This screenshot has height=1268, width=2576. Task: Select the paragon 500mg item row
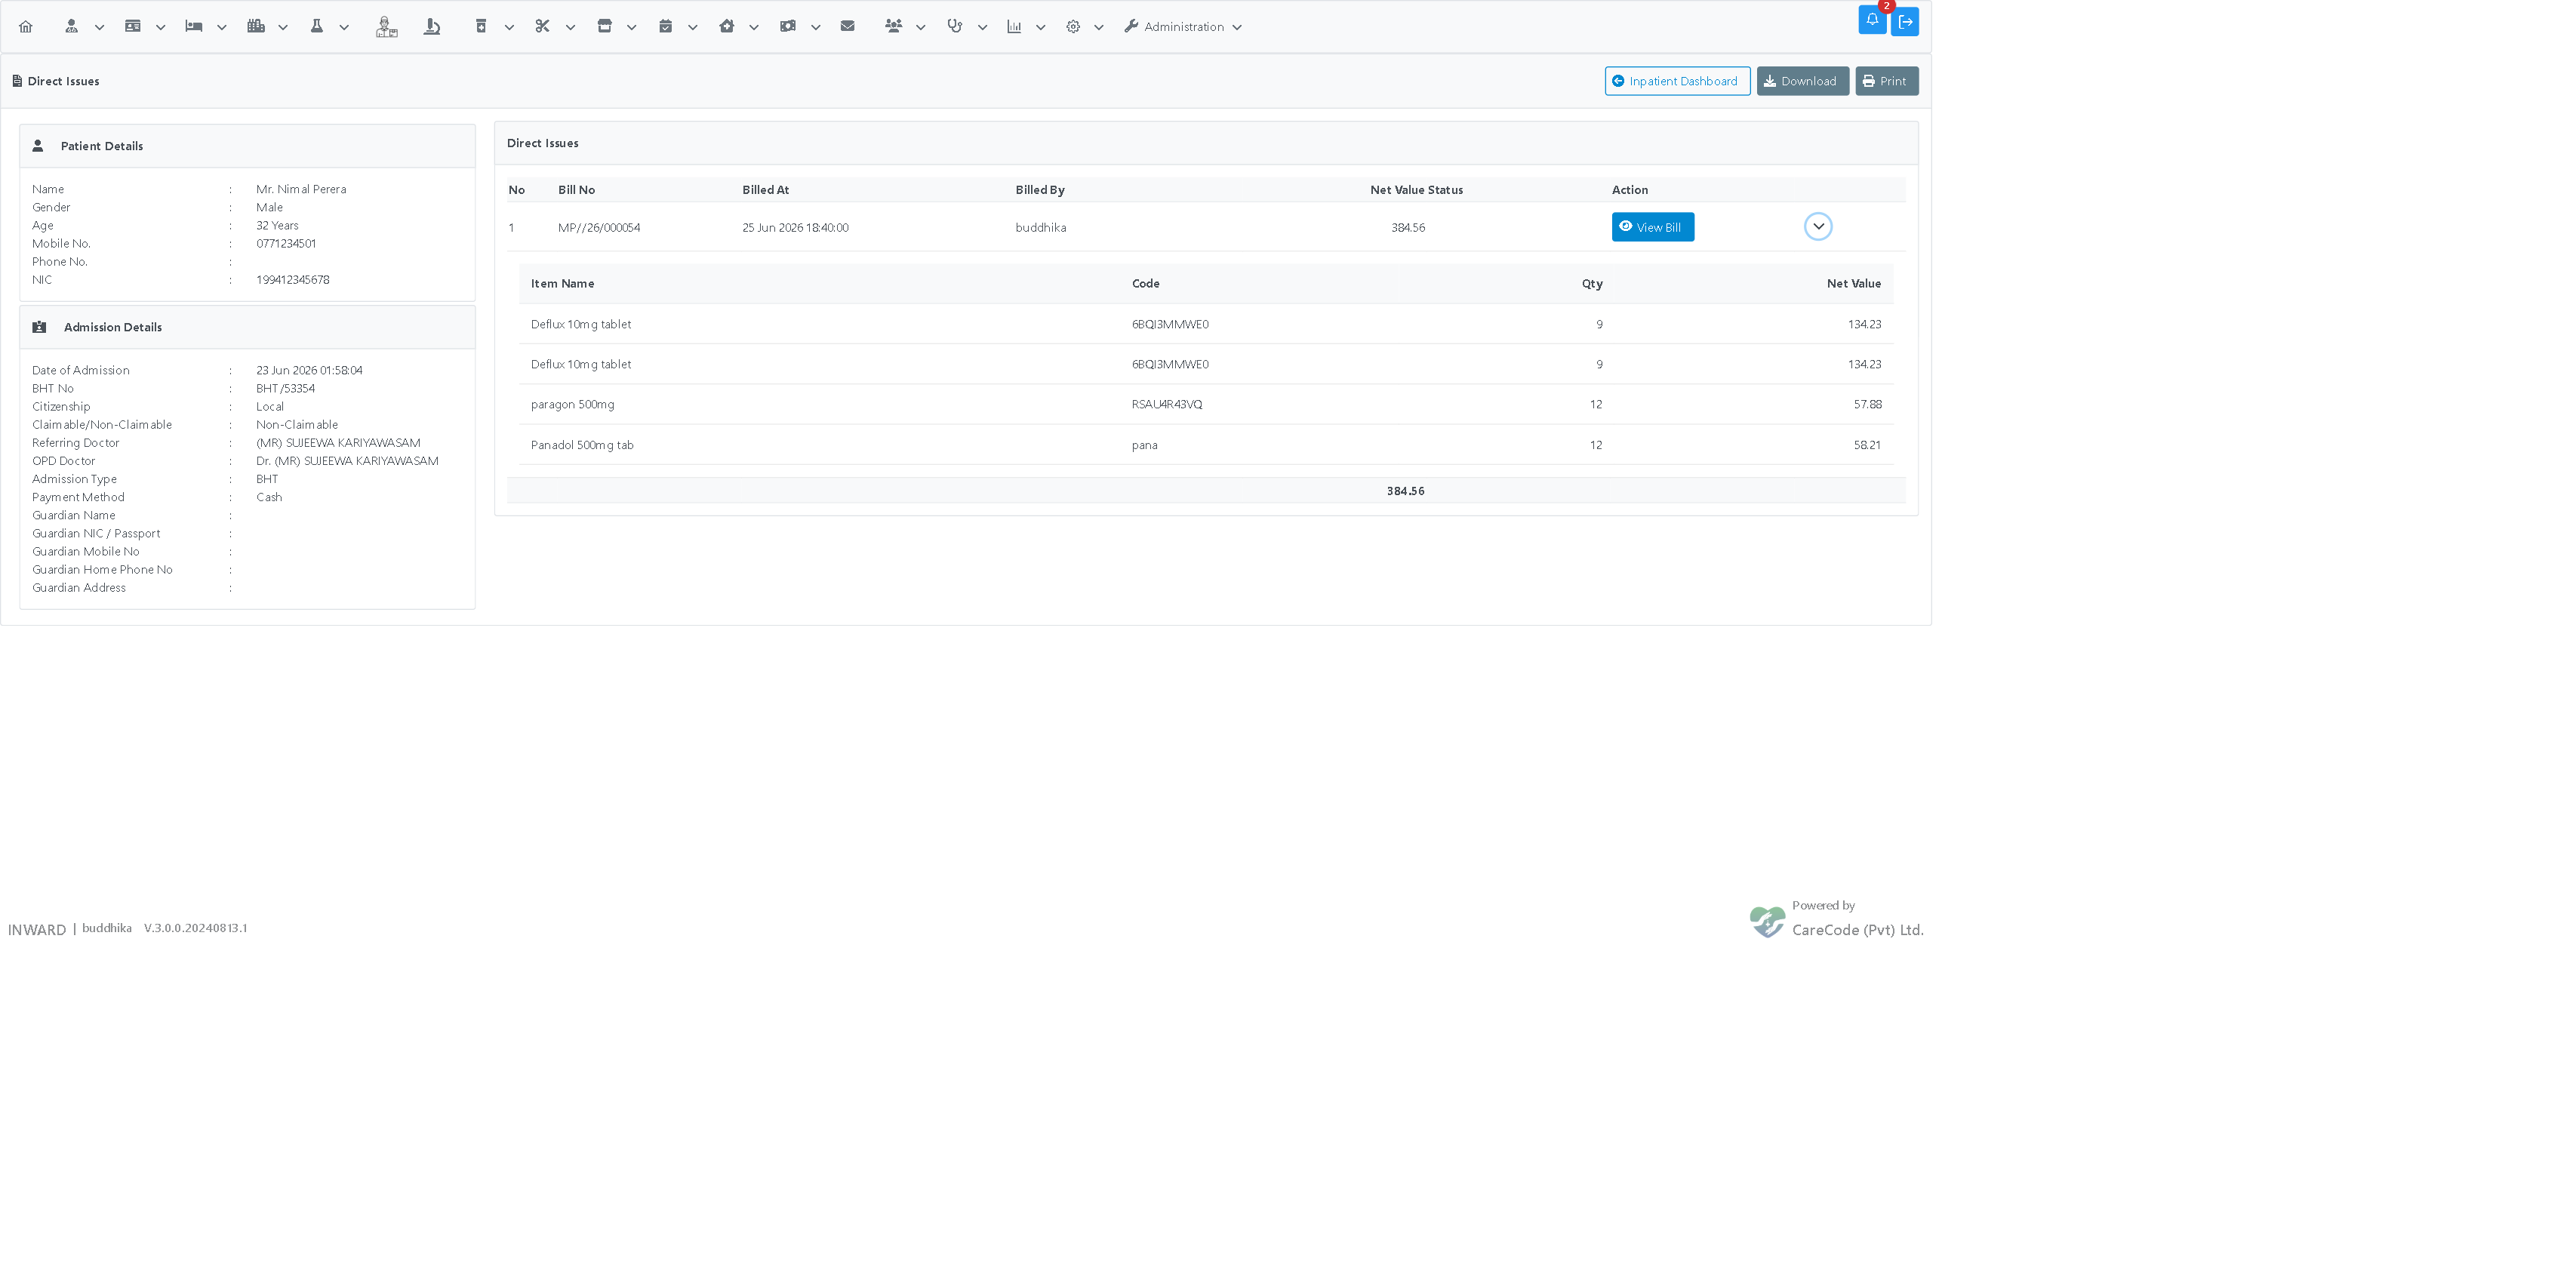click(x=1206, y=405)
